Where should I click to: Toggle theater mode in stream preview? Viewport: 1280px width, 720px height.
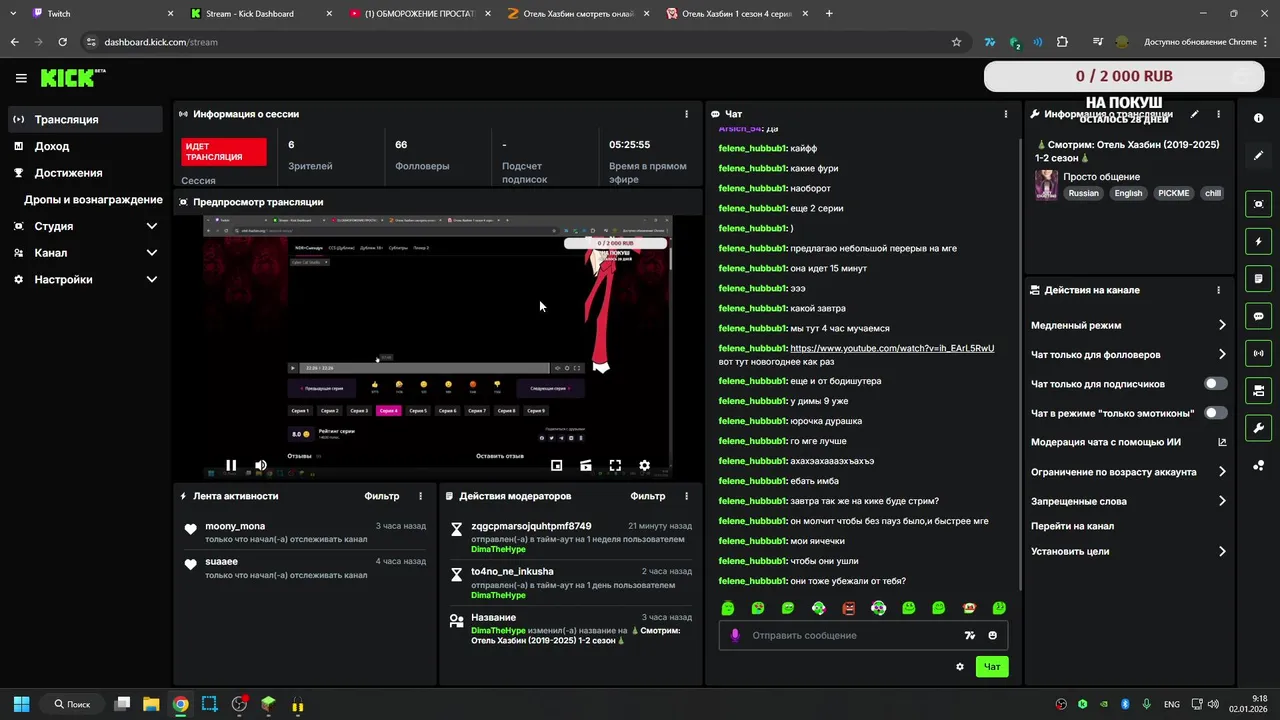point(586,465)
